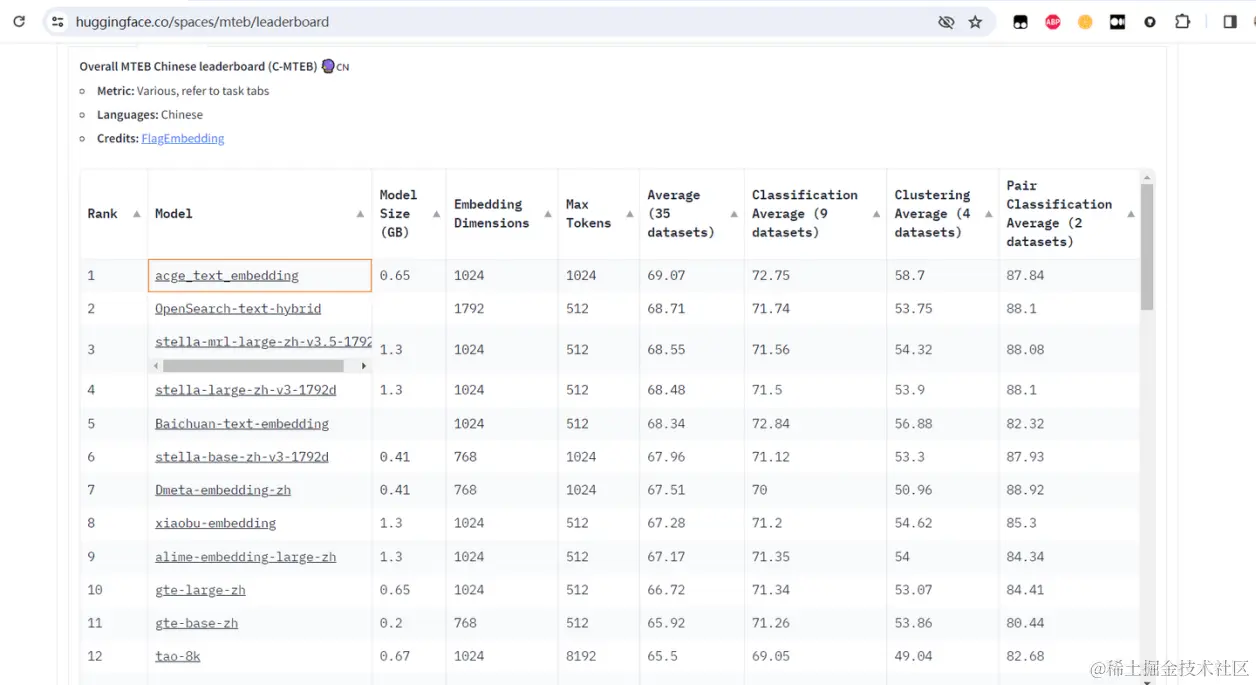The width and height of the screenshot is (1256, 685).
Task: Click the yellow circle extension icon
Action: (x=1085, y=22)
